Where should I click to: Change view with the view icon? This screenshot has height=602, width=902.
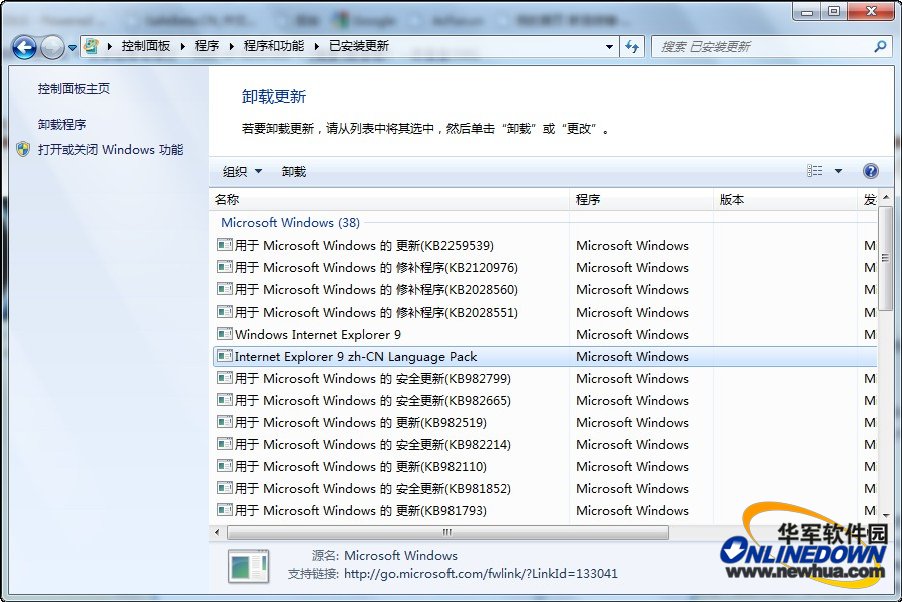pyautogui.click(x=815, y=171)
